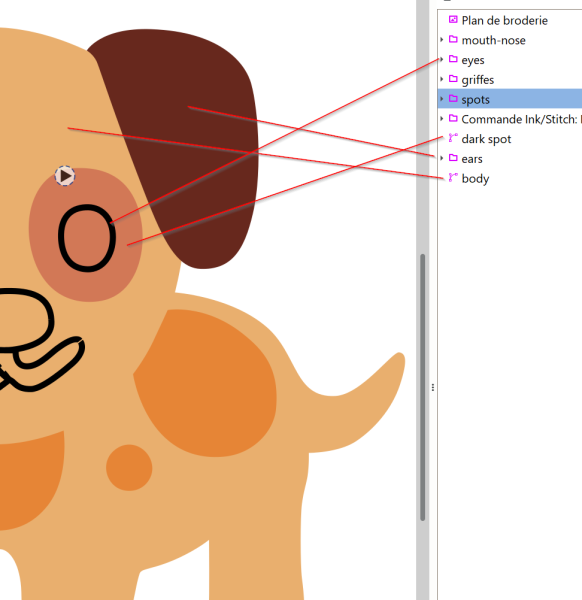Click the small orange circle spot

129,468
